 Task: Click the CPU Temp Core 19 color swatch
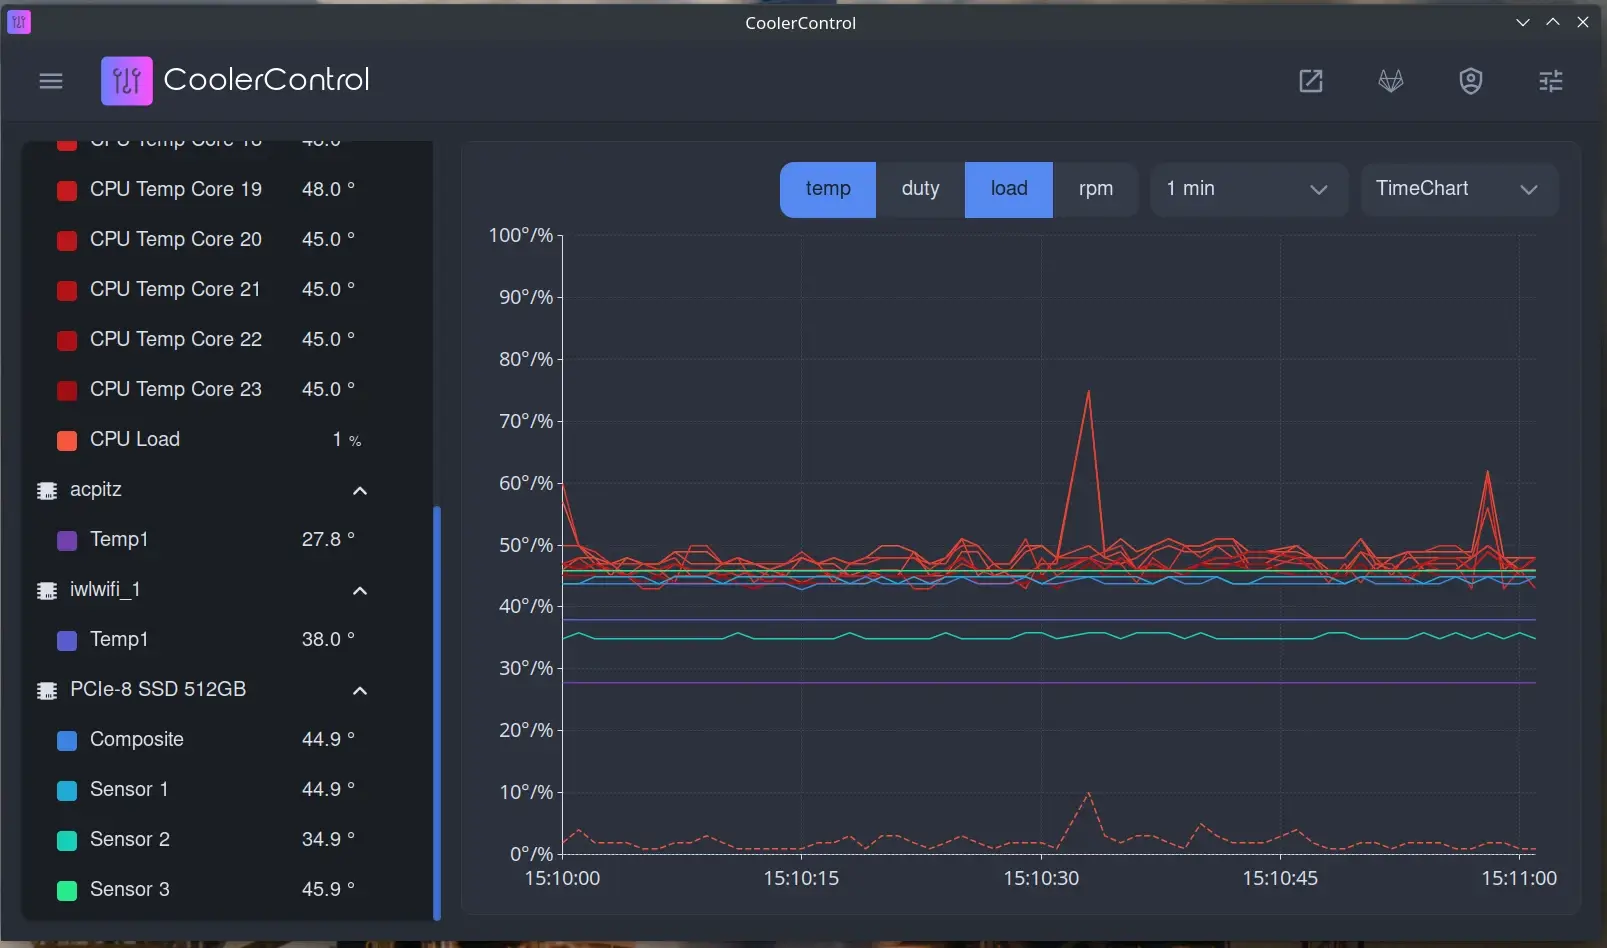(x=67, y=191)
